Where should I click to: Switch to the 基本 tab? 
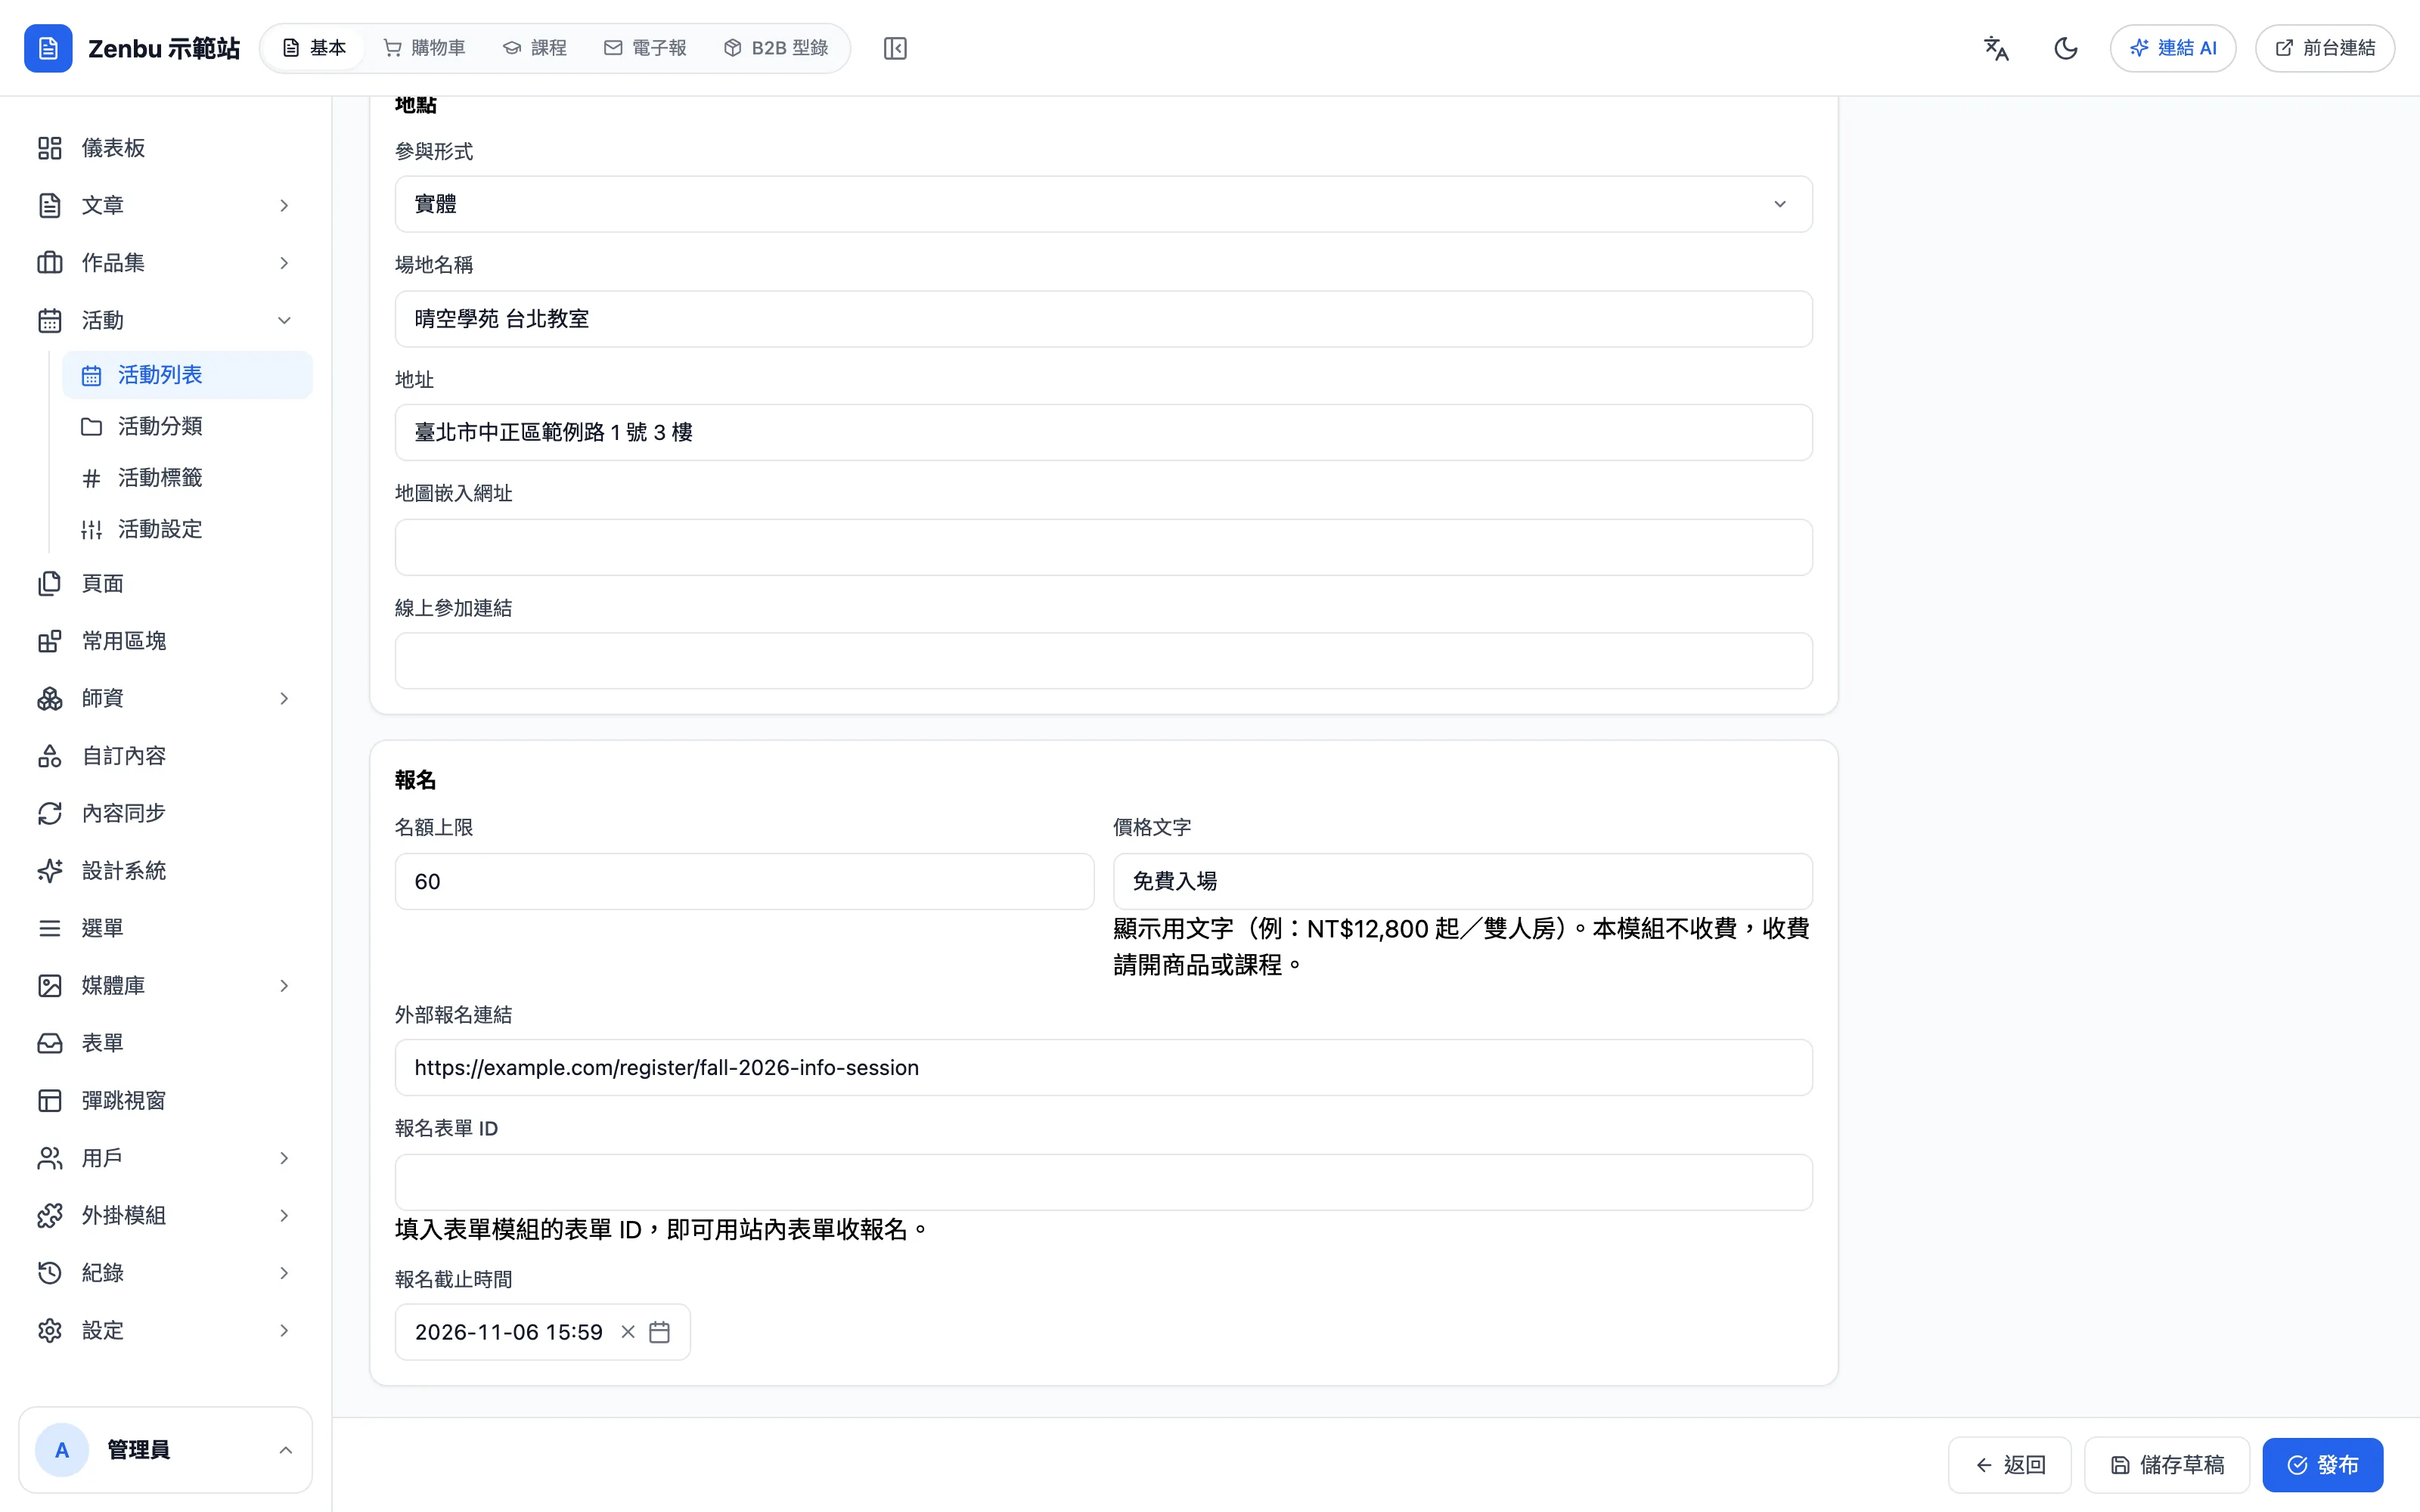(x=314, y=48)
